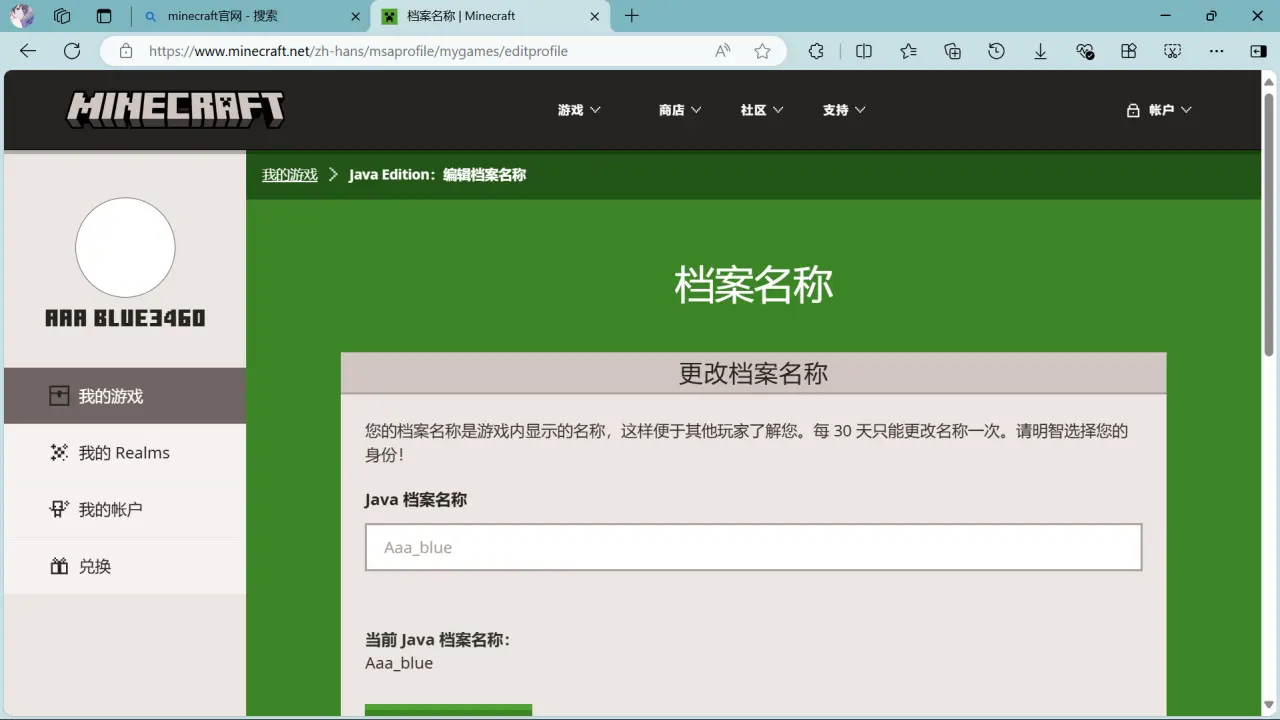Click the 更改档案名称 heading
This screenshot has height=720, width=1280.
(753, 374)
